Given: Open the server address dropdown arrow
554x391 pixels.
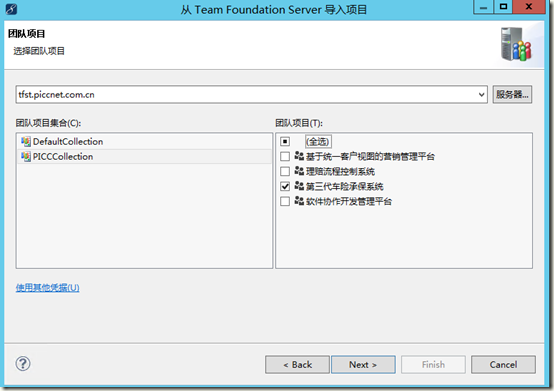Looking at the screenshot, I should [x=481, y=95].
